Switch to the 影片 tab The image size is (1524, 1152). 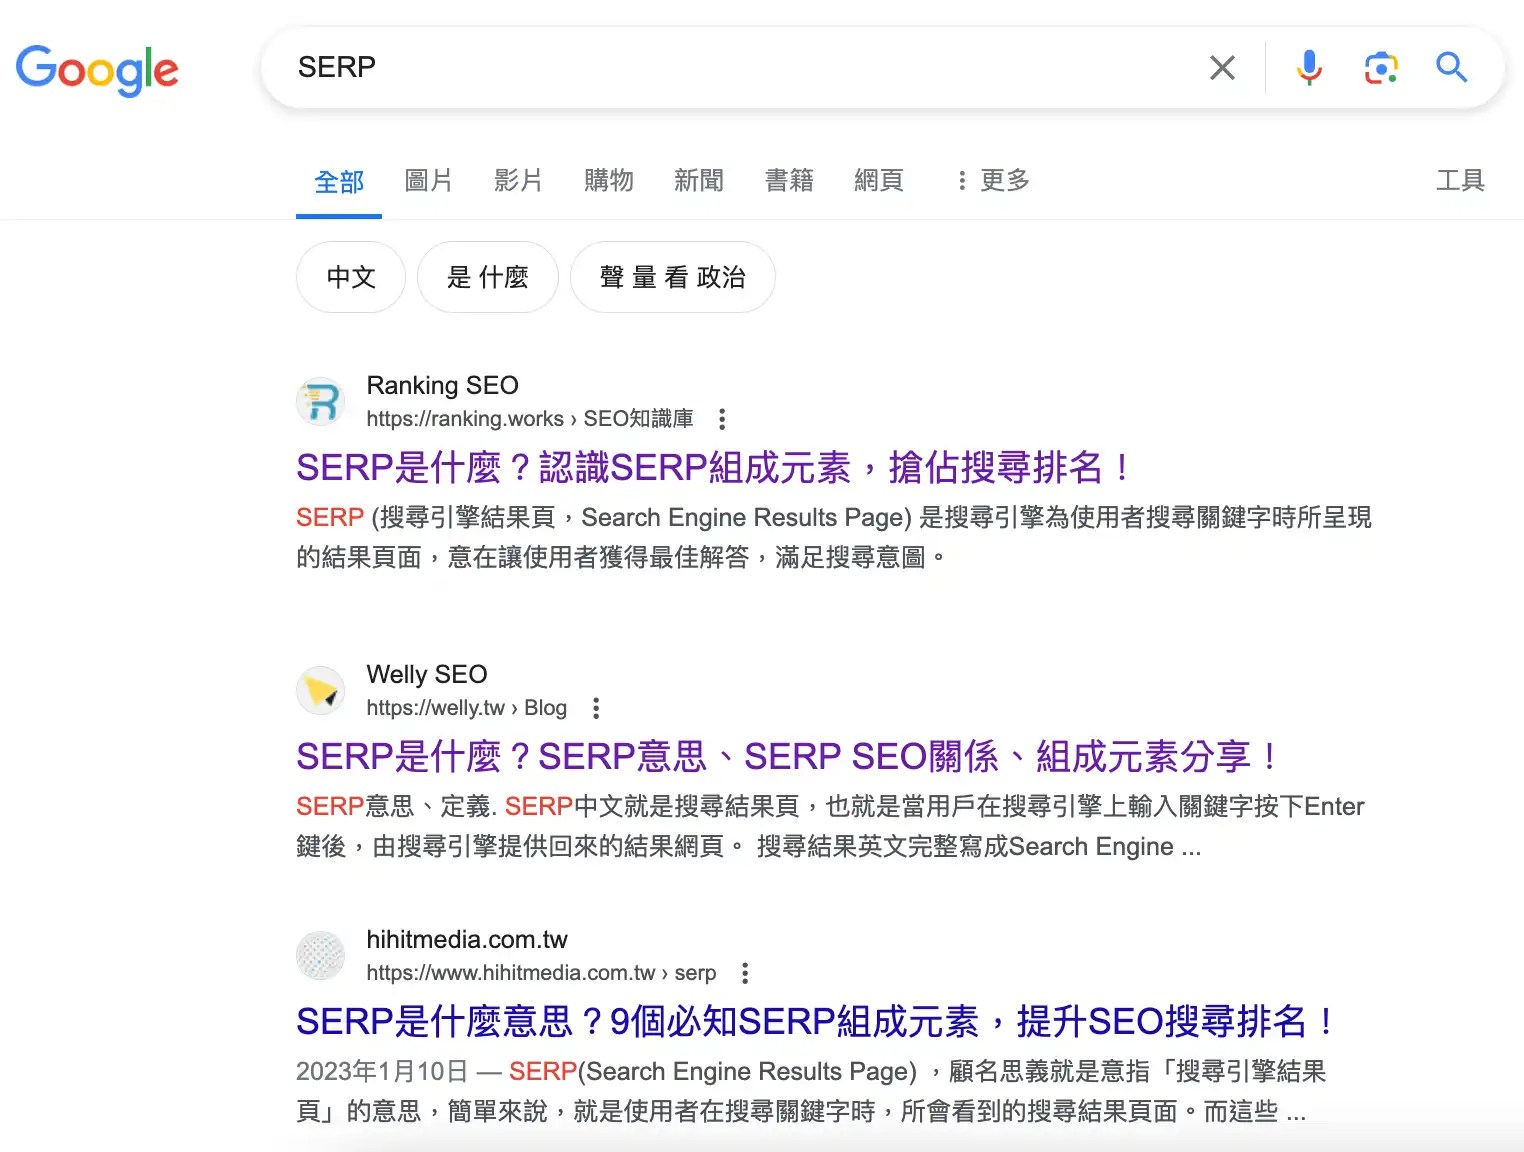[518, 181]
